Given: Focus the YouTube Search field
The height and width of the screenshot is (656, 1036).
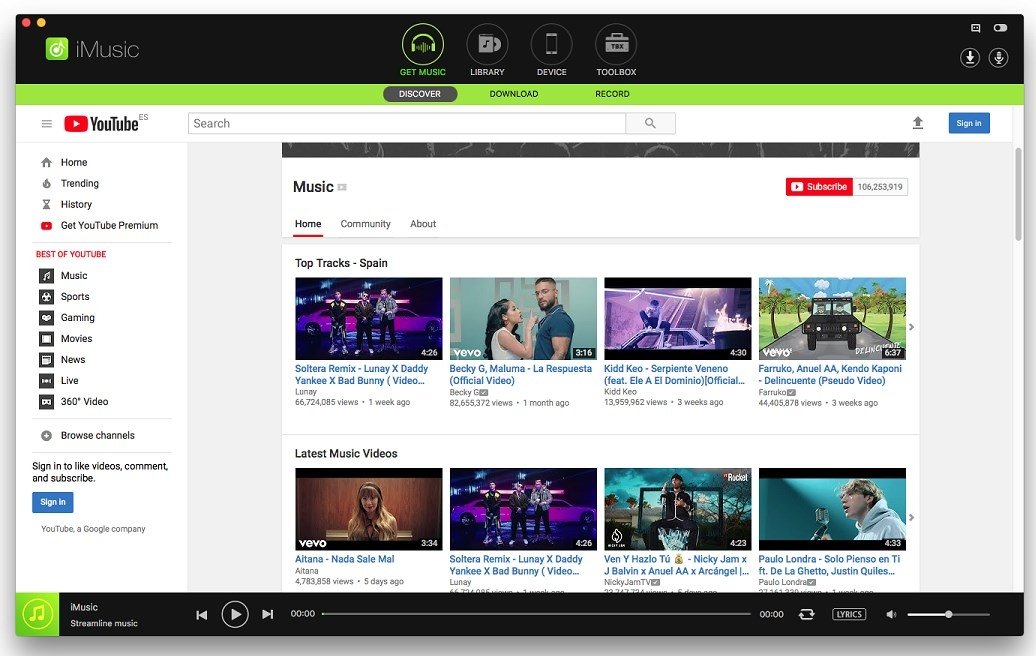Looking at the screenshot, I should tap(407, 124).
